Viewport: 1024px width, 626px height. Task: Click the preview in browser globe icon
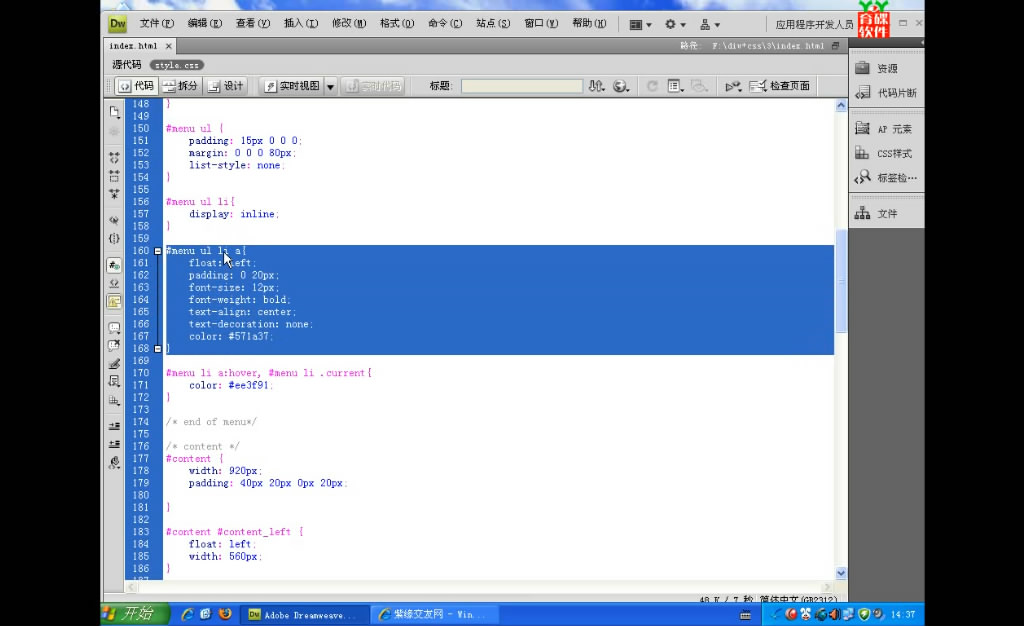[620, 86]
